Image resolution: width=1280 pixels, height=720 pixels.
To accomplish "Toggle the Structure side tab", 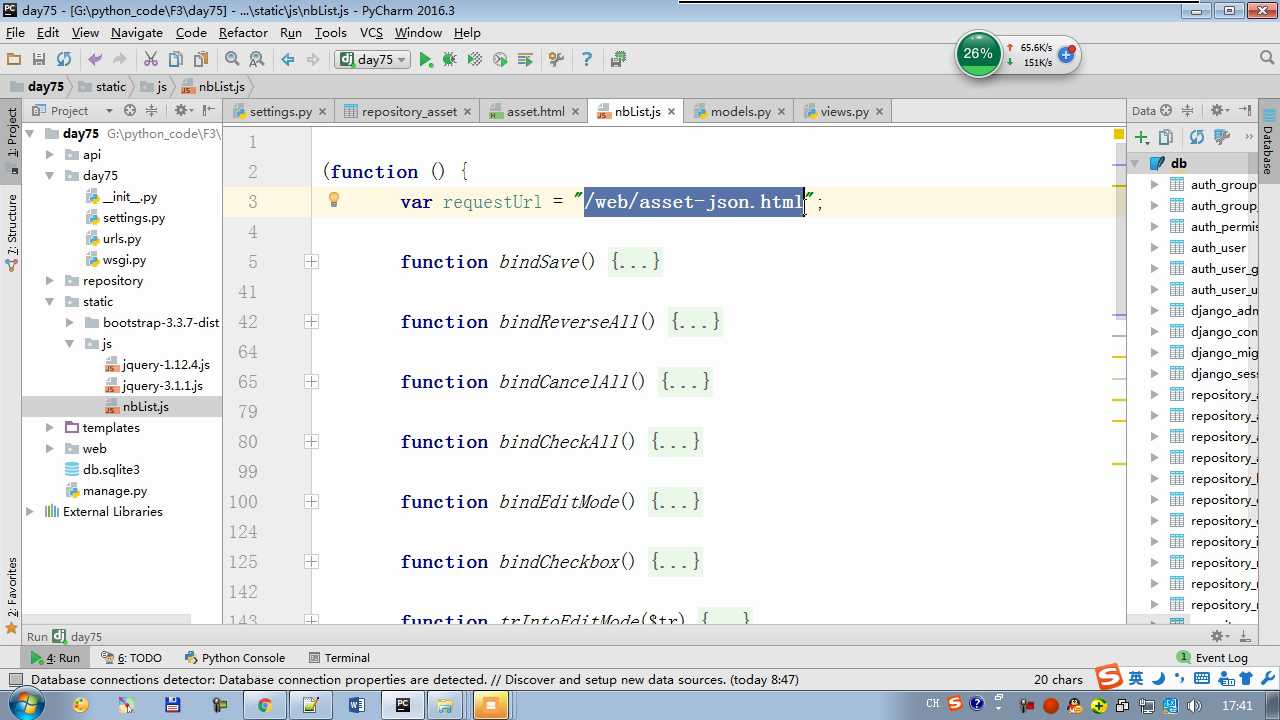I will [x=12, y=232].
